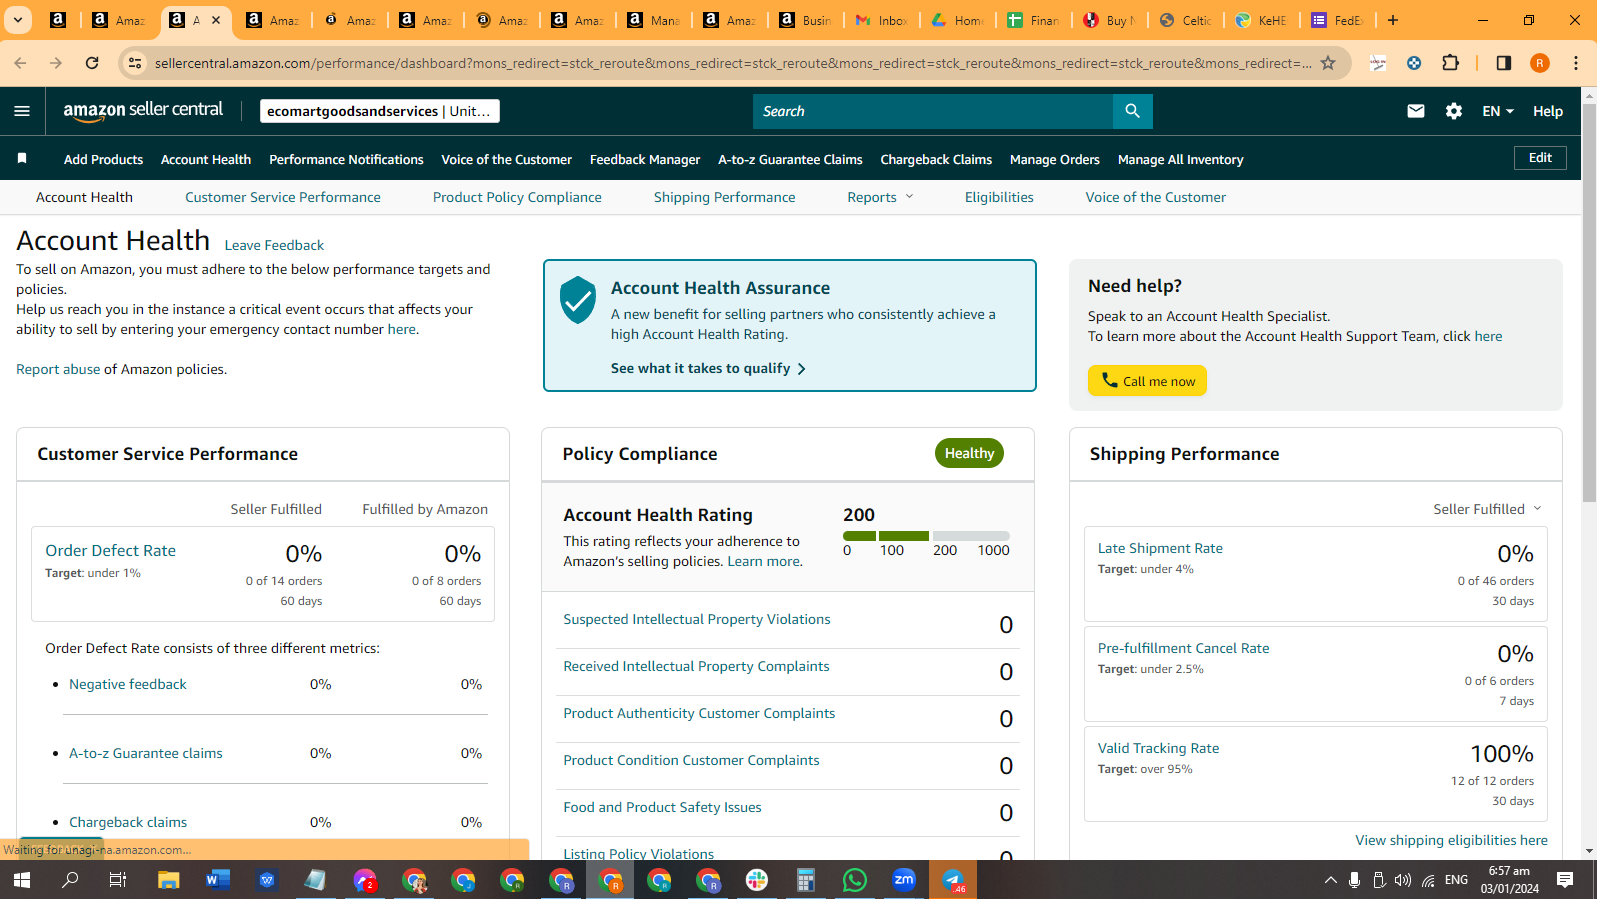The image size is (1597, 899).
Task: Open the settings gear in Seller Central
Action: click(1454, 111)
